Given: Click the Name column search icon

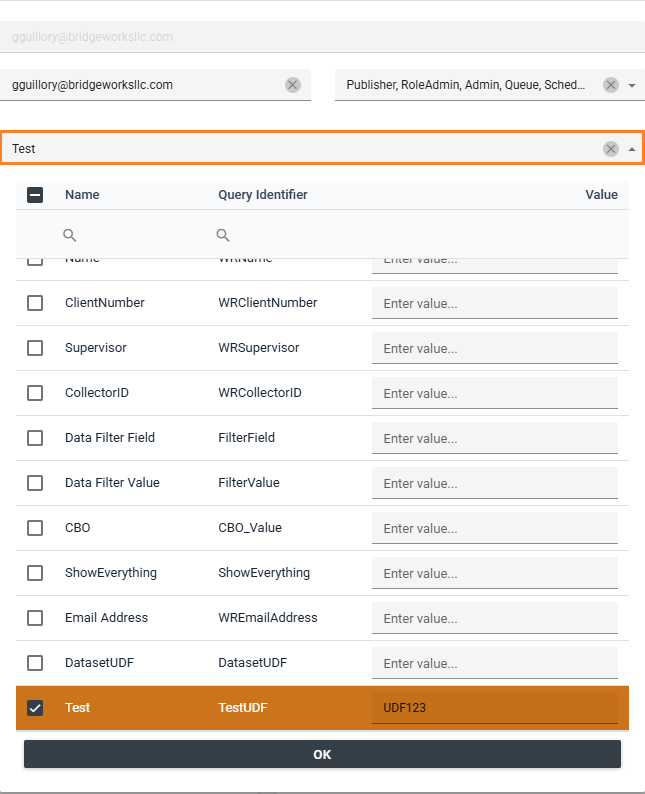Looking at the screenshot, I should click(69, 235).
